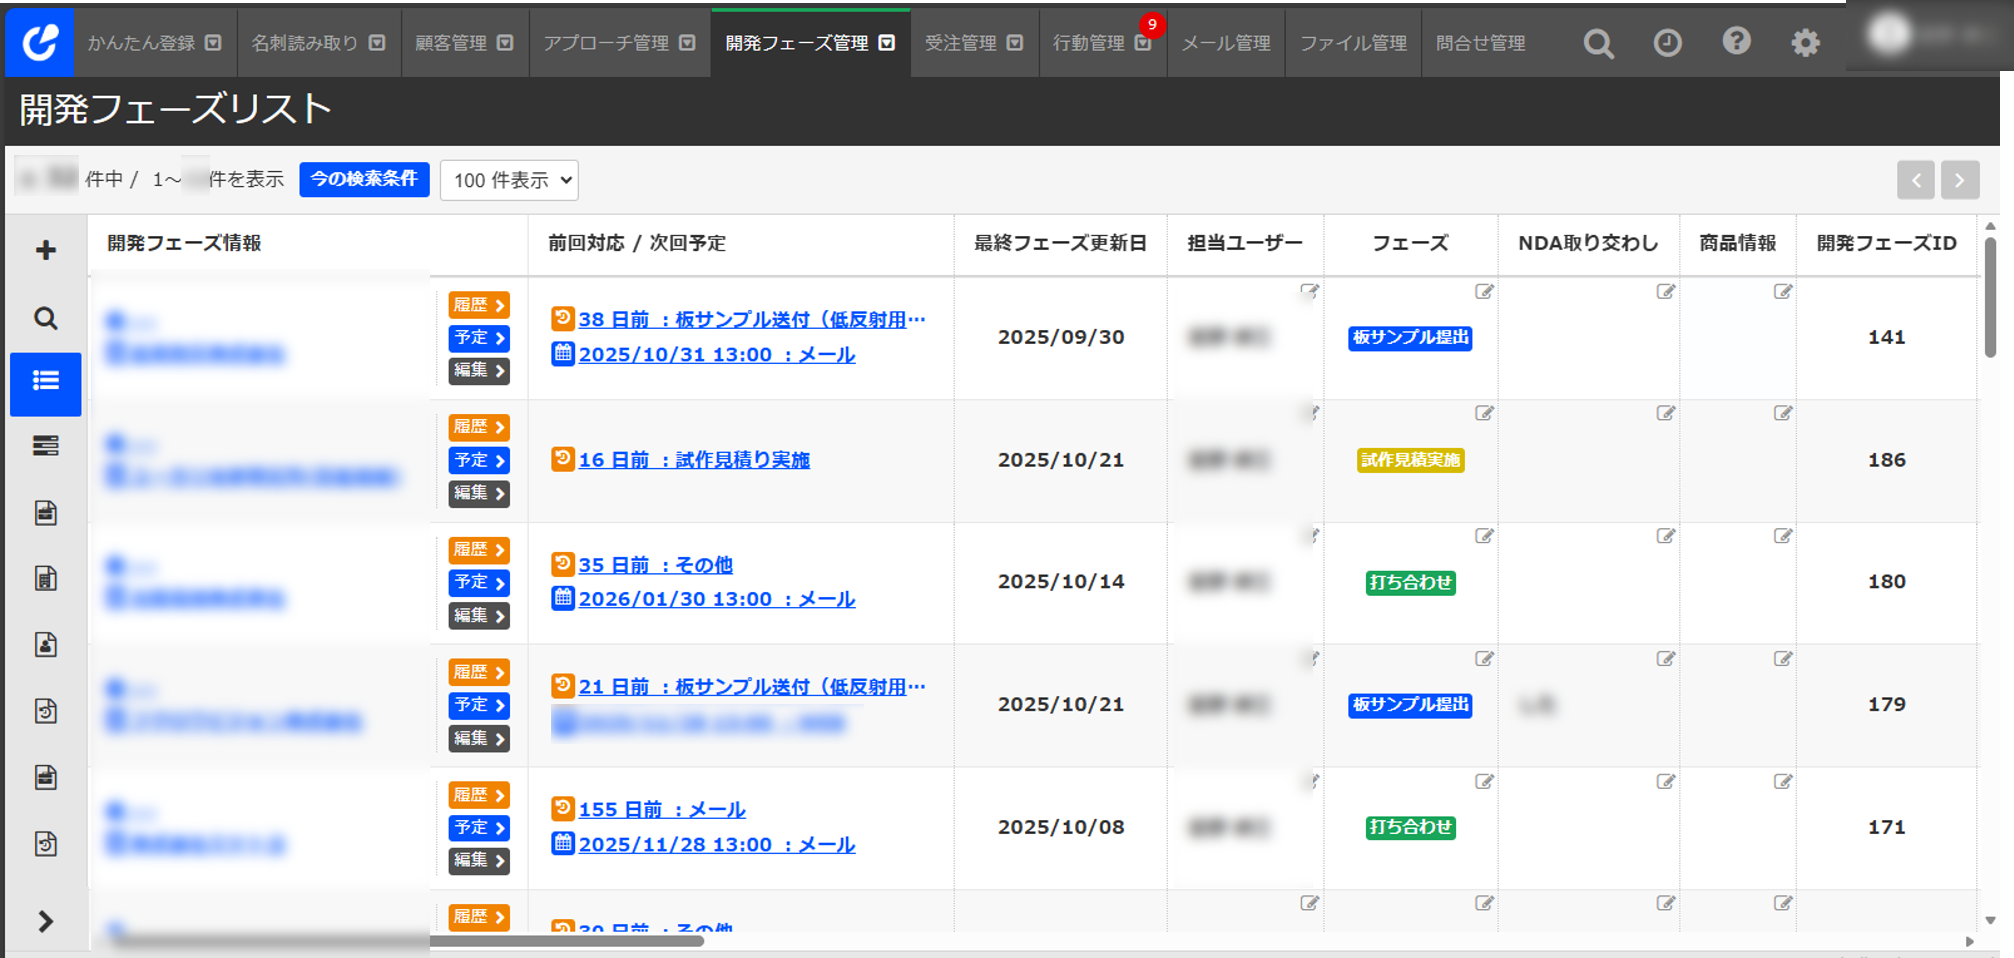The height and width of the screenshot is (958, 2014).
Task: Click the 板サンプル提出 badge in ID 141 row
Action: (1410, 338)
